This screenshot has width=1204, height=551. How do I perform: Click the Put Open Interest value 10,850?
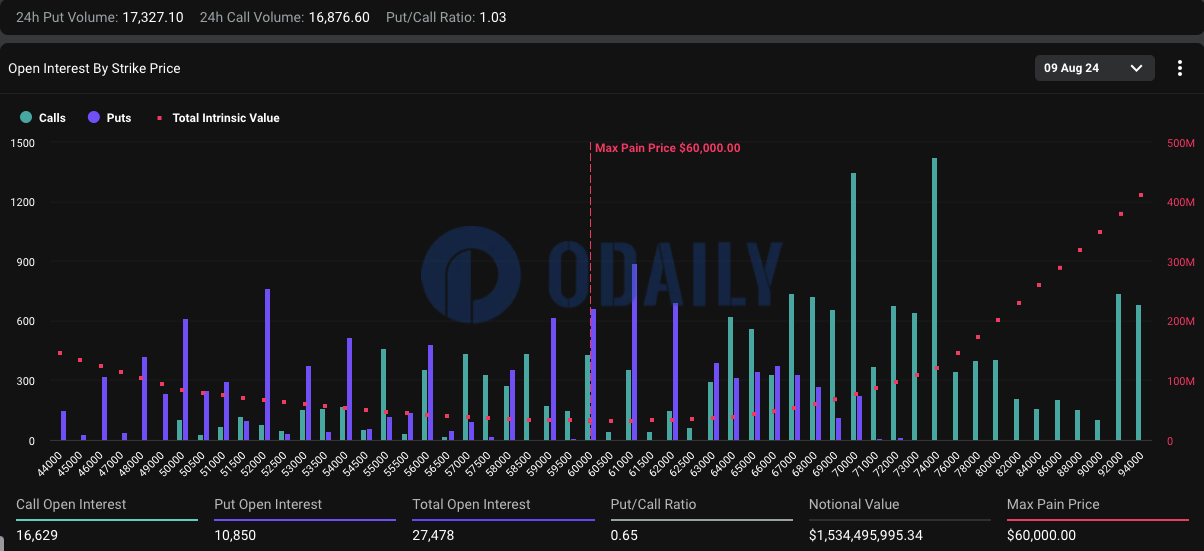(x=235, y=535)
